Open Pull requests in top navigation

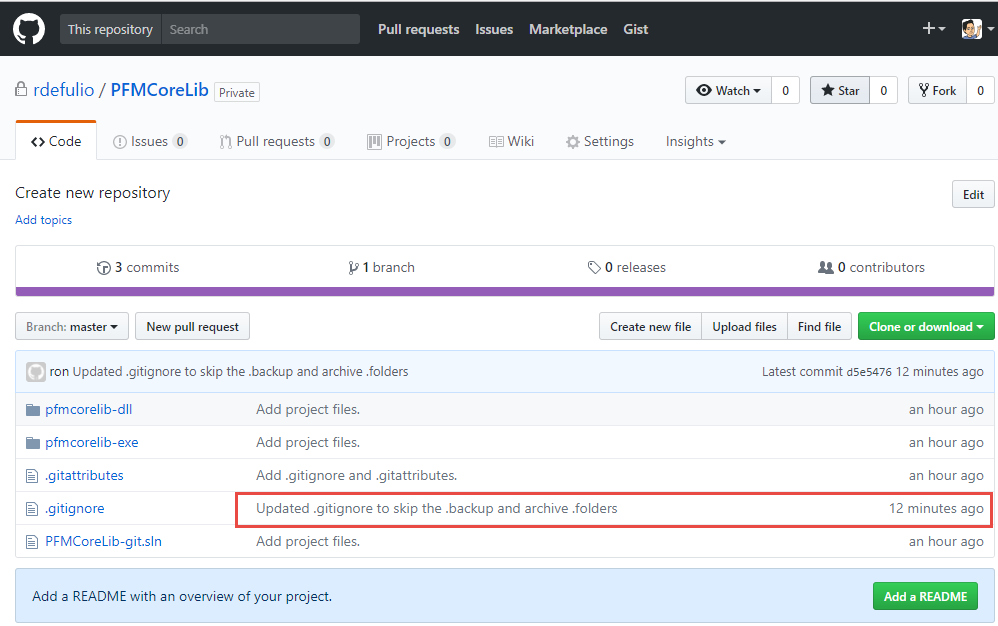pyautogui.click(x=418, y=29)
